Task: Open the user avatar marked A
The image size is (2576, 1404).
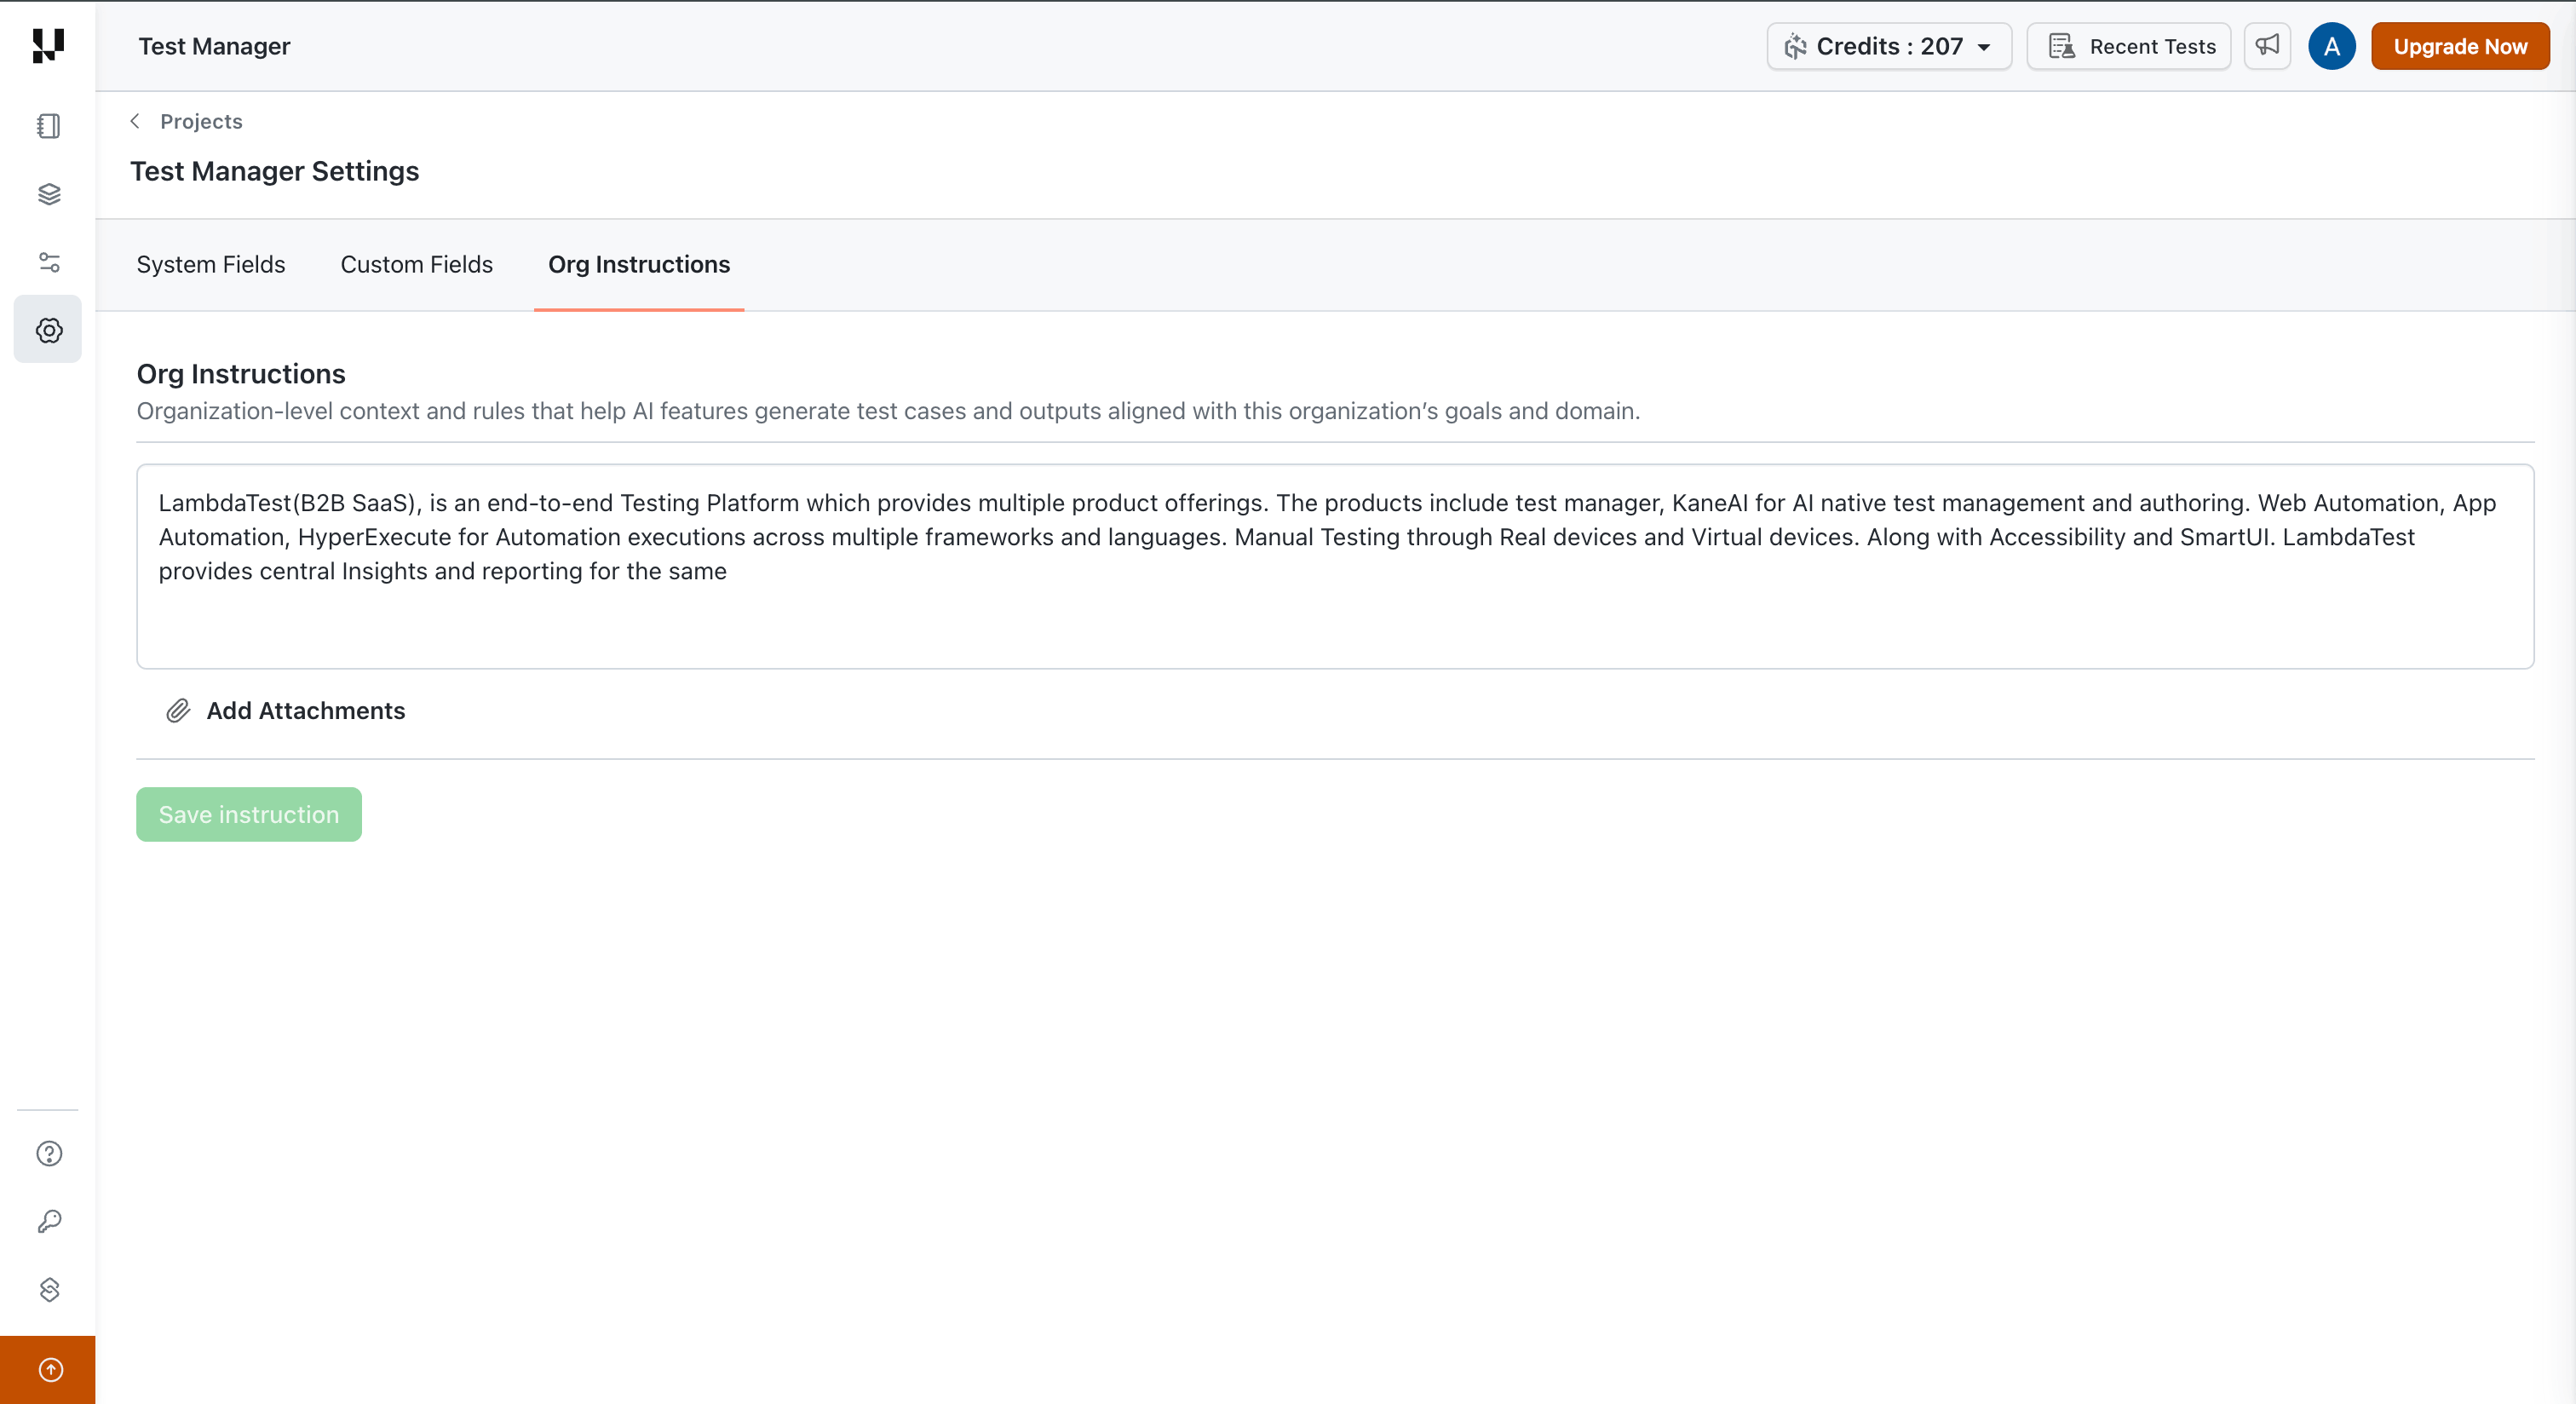Action: click(2331, 46)
